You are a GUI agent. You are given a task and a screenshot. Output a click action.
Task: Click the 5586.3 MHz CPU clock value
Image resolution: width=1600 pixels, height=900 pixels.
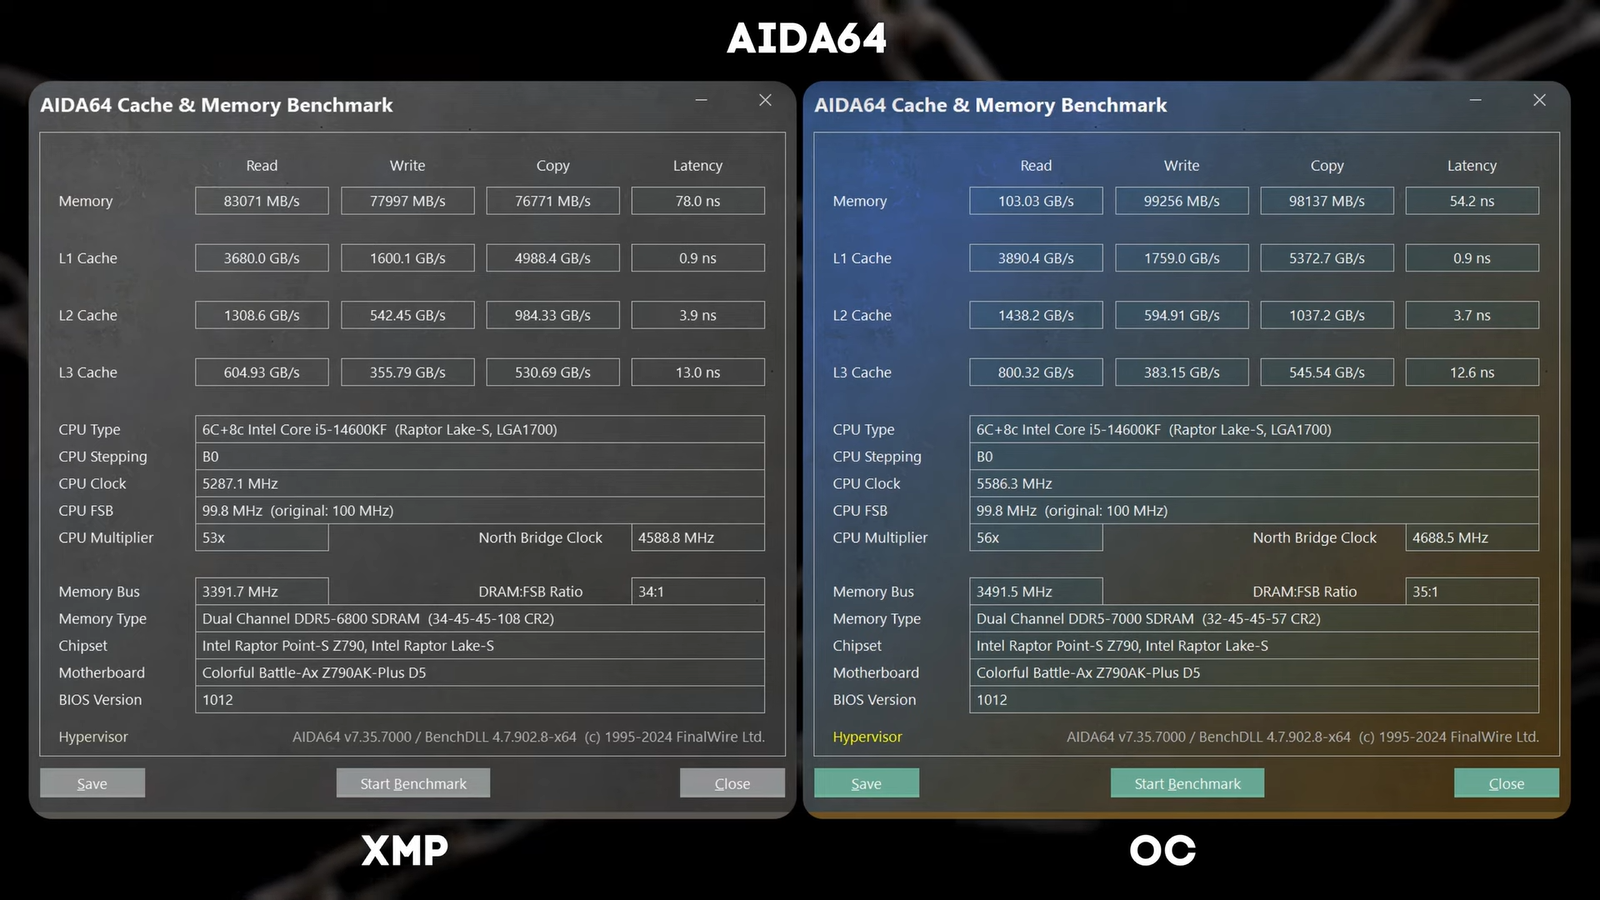click(x=1254, y=484)
